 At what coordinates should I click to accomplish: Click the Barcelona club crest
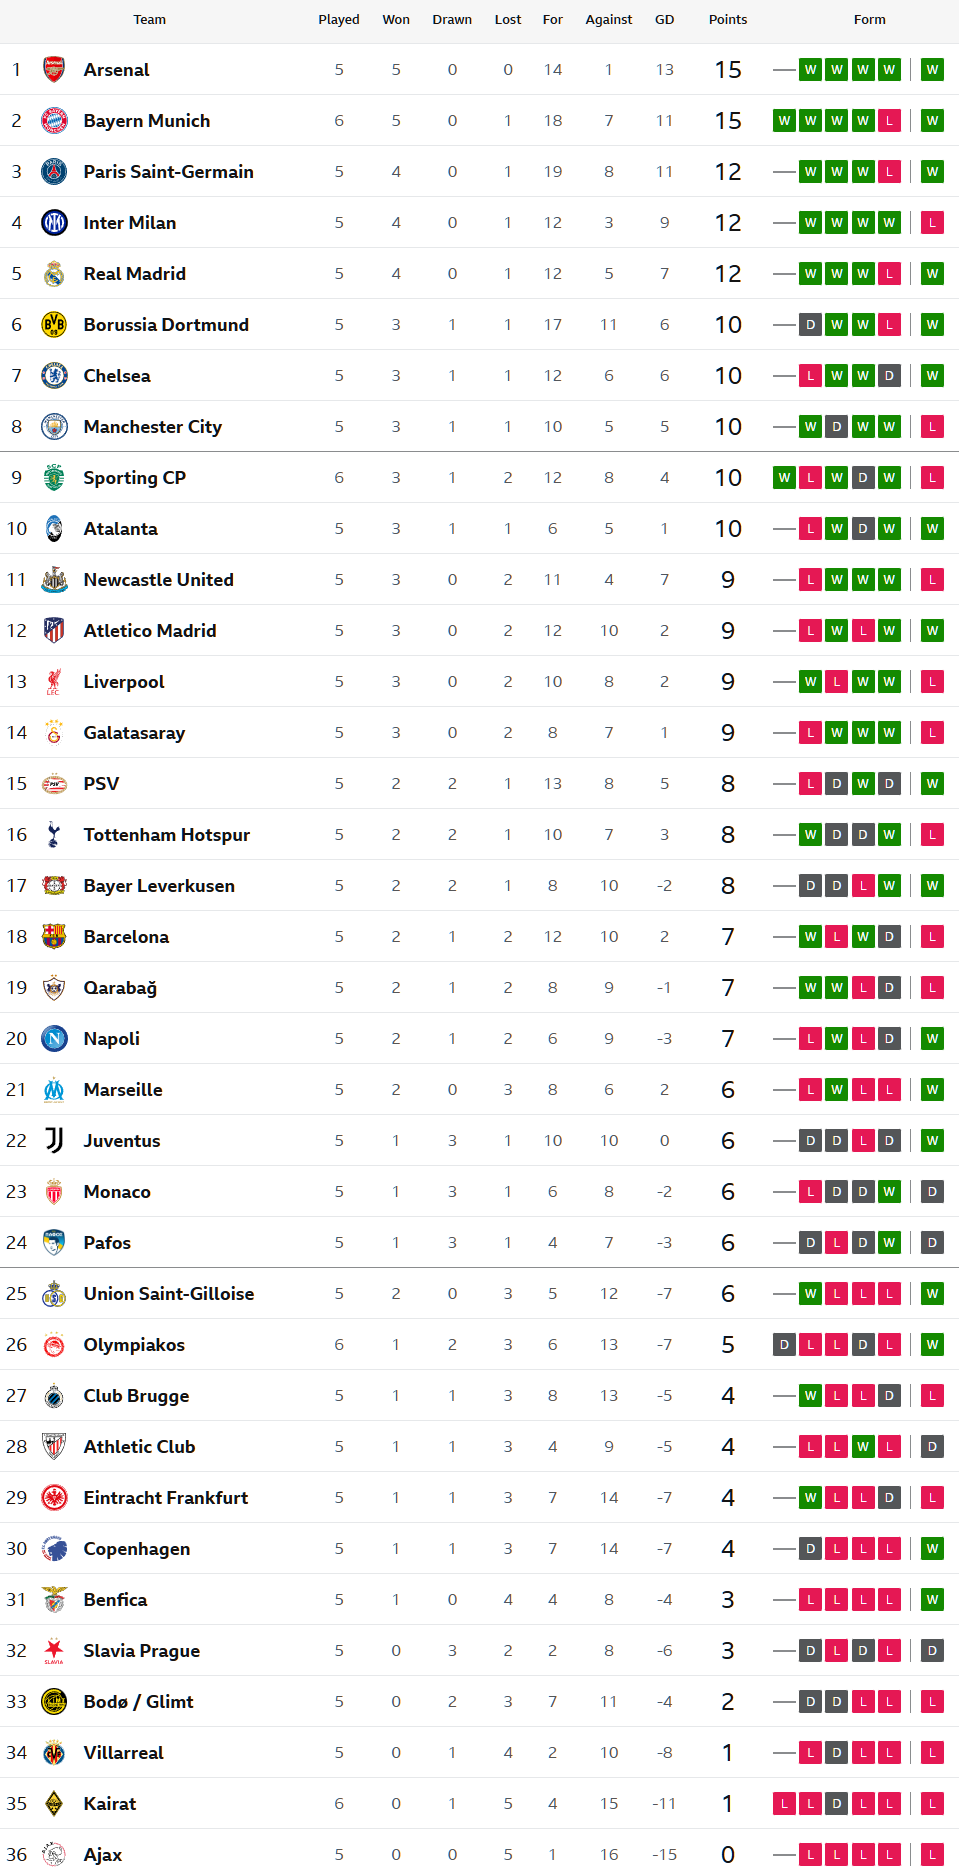[x=54, y=937]
